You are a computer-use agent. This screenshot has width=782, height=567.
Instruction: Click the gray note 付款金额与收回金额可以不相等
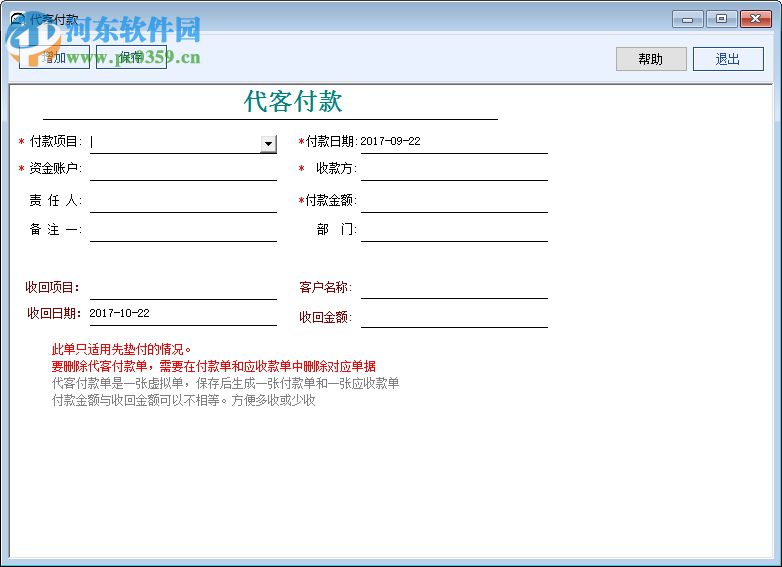[184, 400]
